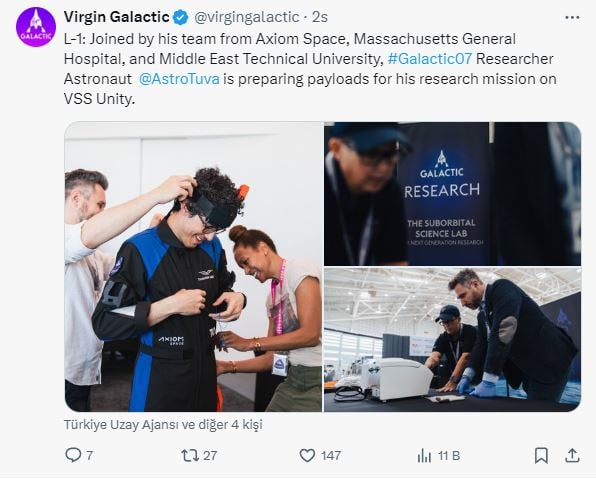Image resolution: width=596 pixels, height=483 pixels.
Task: Click the 2s timestamp
Action: click(320, 17)
